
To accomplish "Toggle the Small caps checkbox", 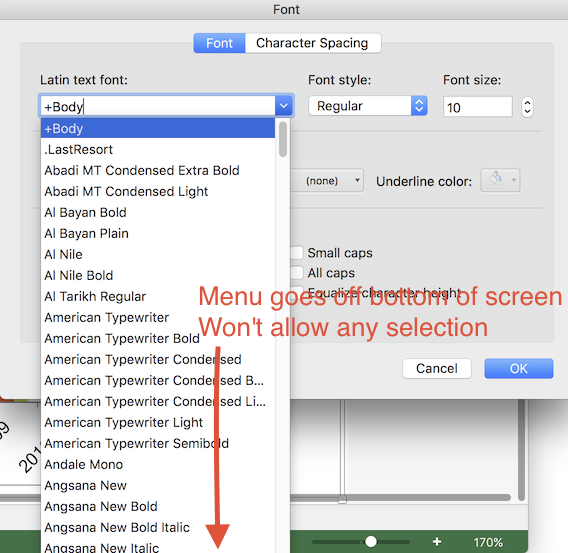I will (297, 252).
